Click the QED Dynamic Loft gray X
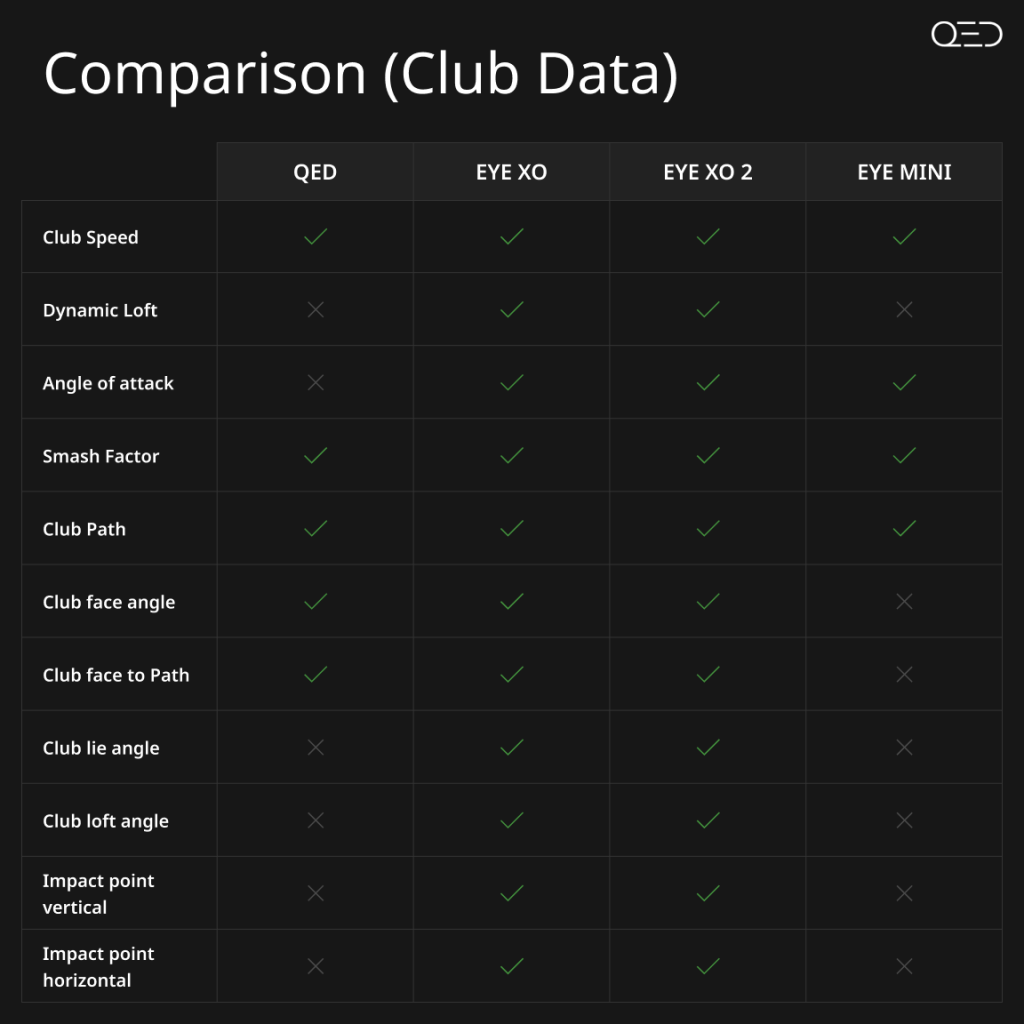 [315, 310]
